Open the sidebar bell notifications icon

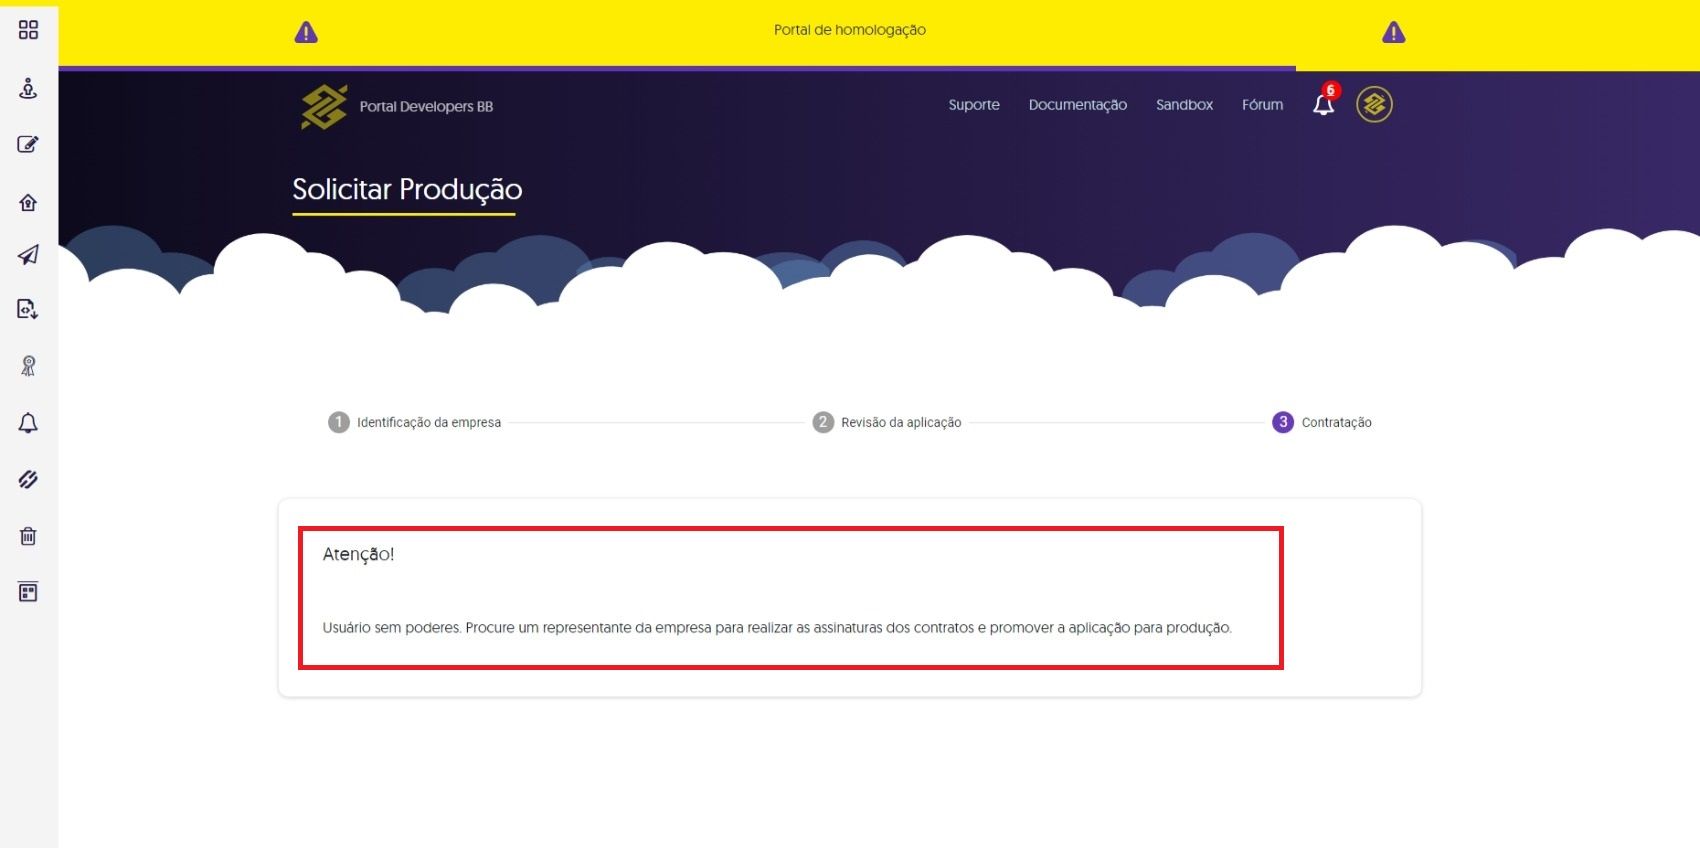[28, 423]
